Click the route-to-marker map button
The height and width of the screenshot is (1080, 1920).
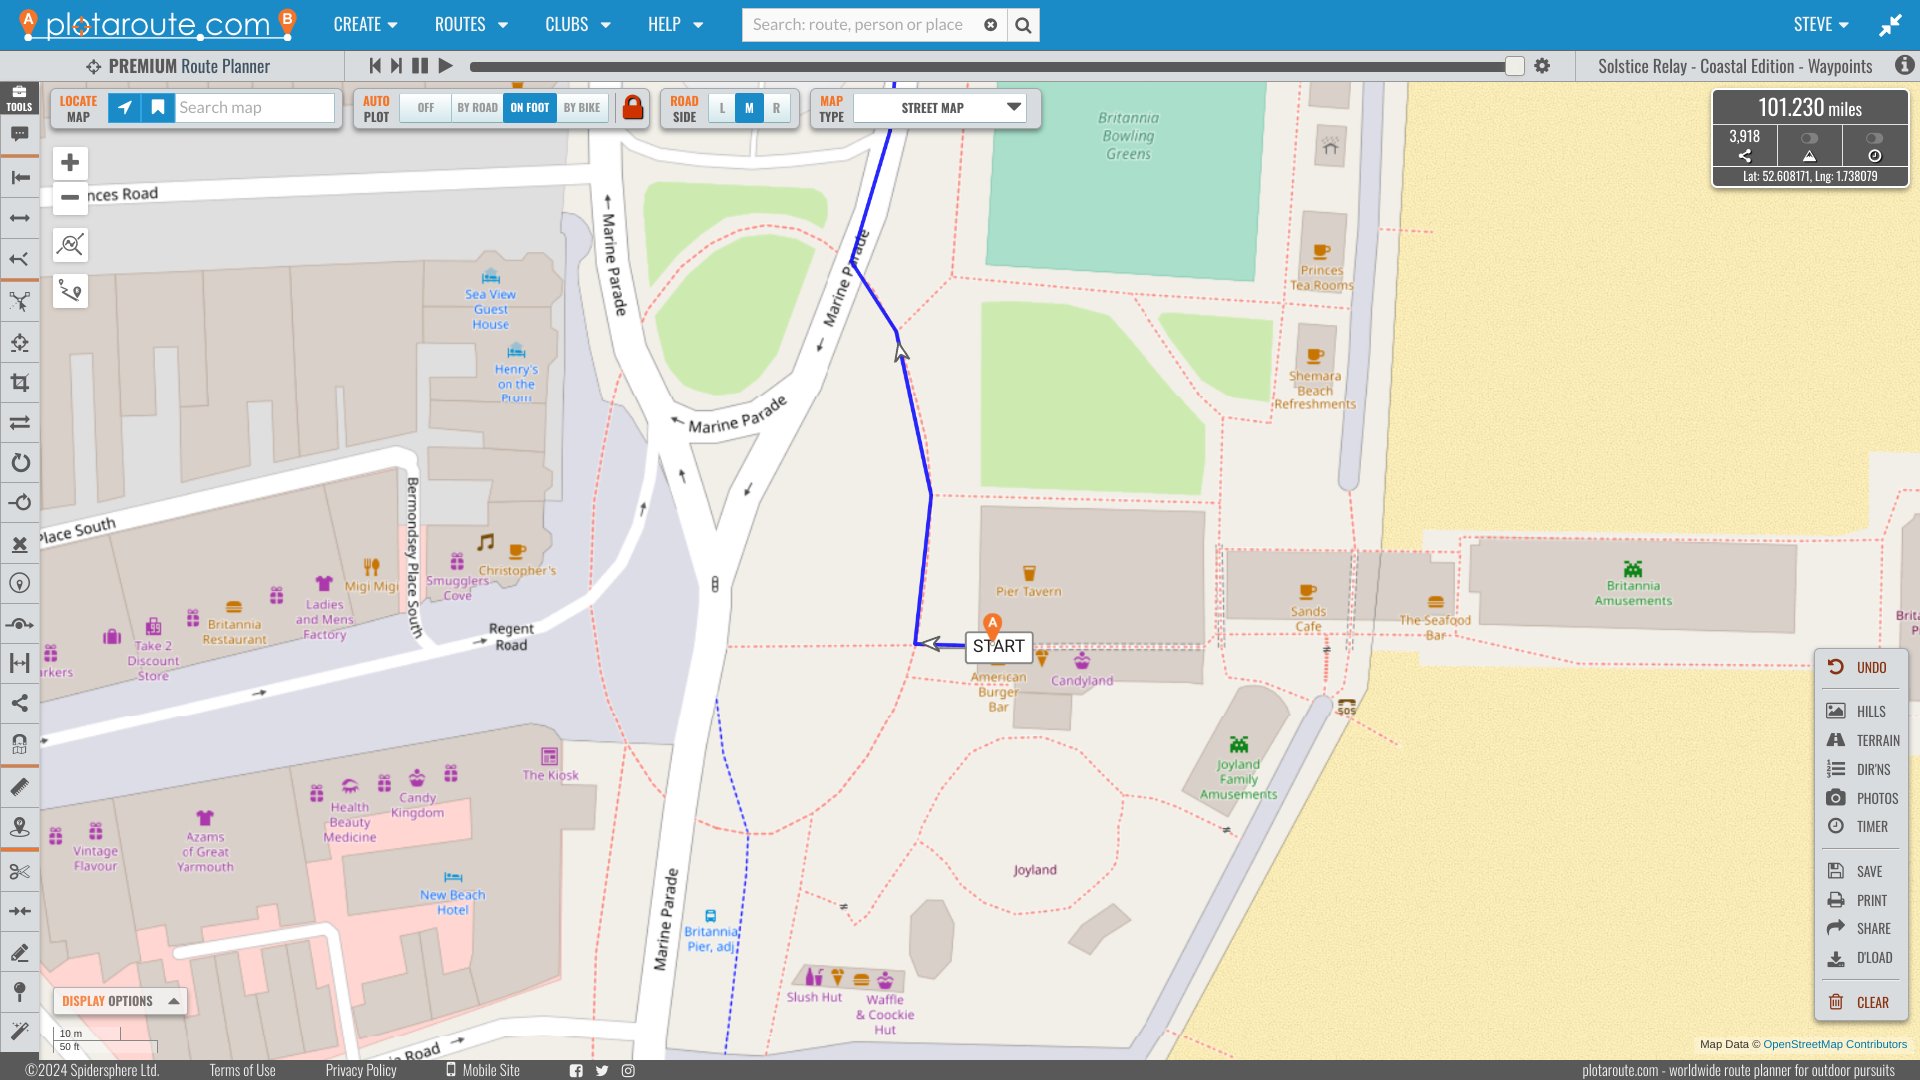click(70, 291)
